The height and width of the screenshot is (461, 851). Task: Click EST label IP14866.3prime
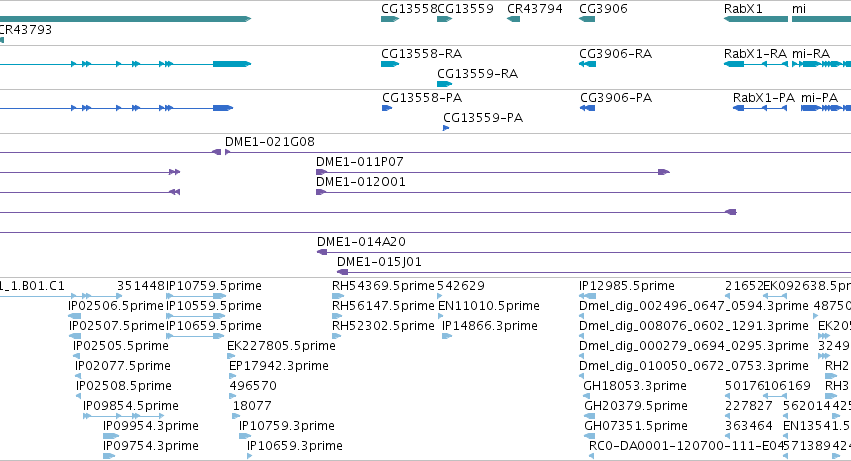click(x=490, y=326)
